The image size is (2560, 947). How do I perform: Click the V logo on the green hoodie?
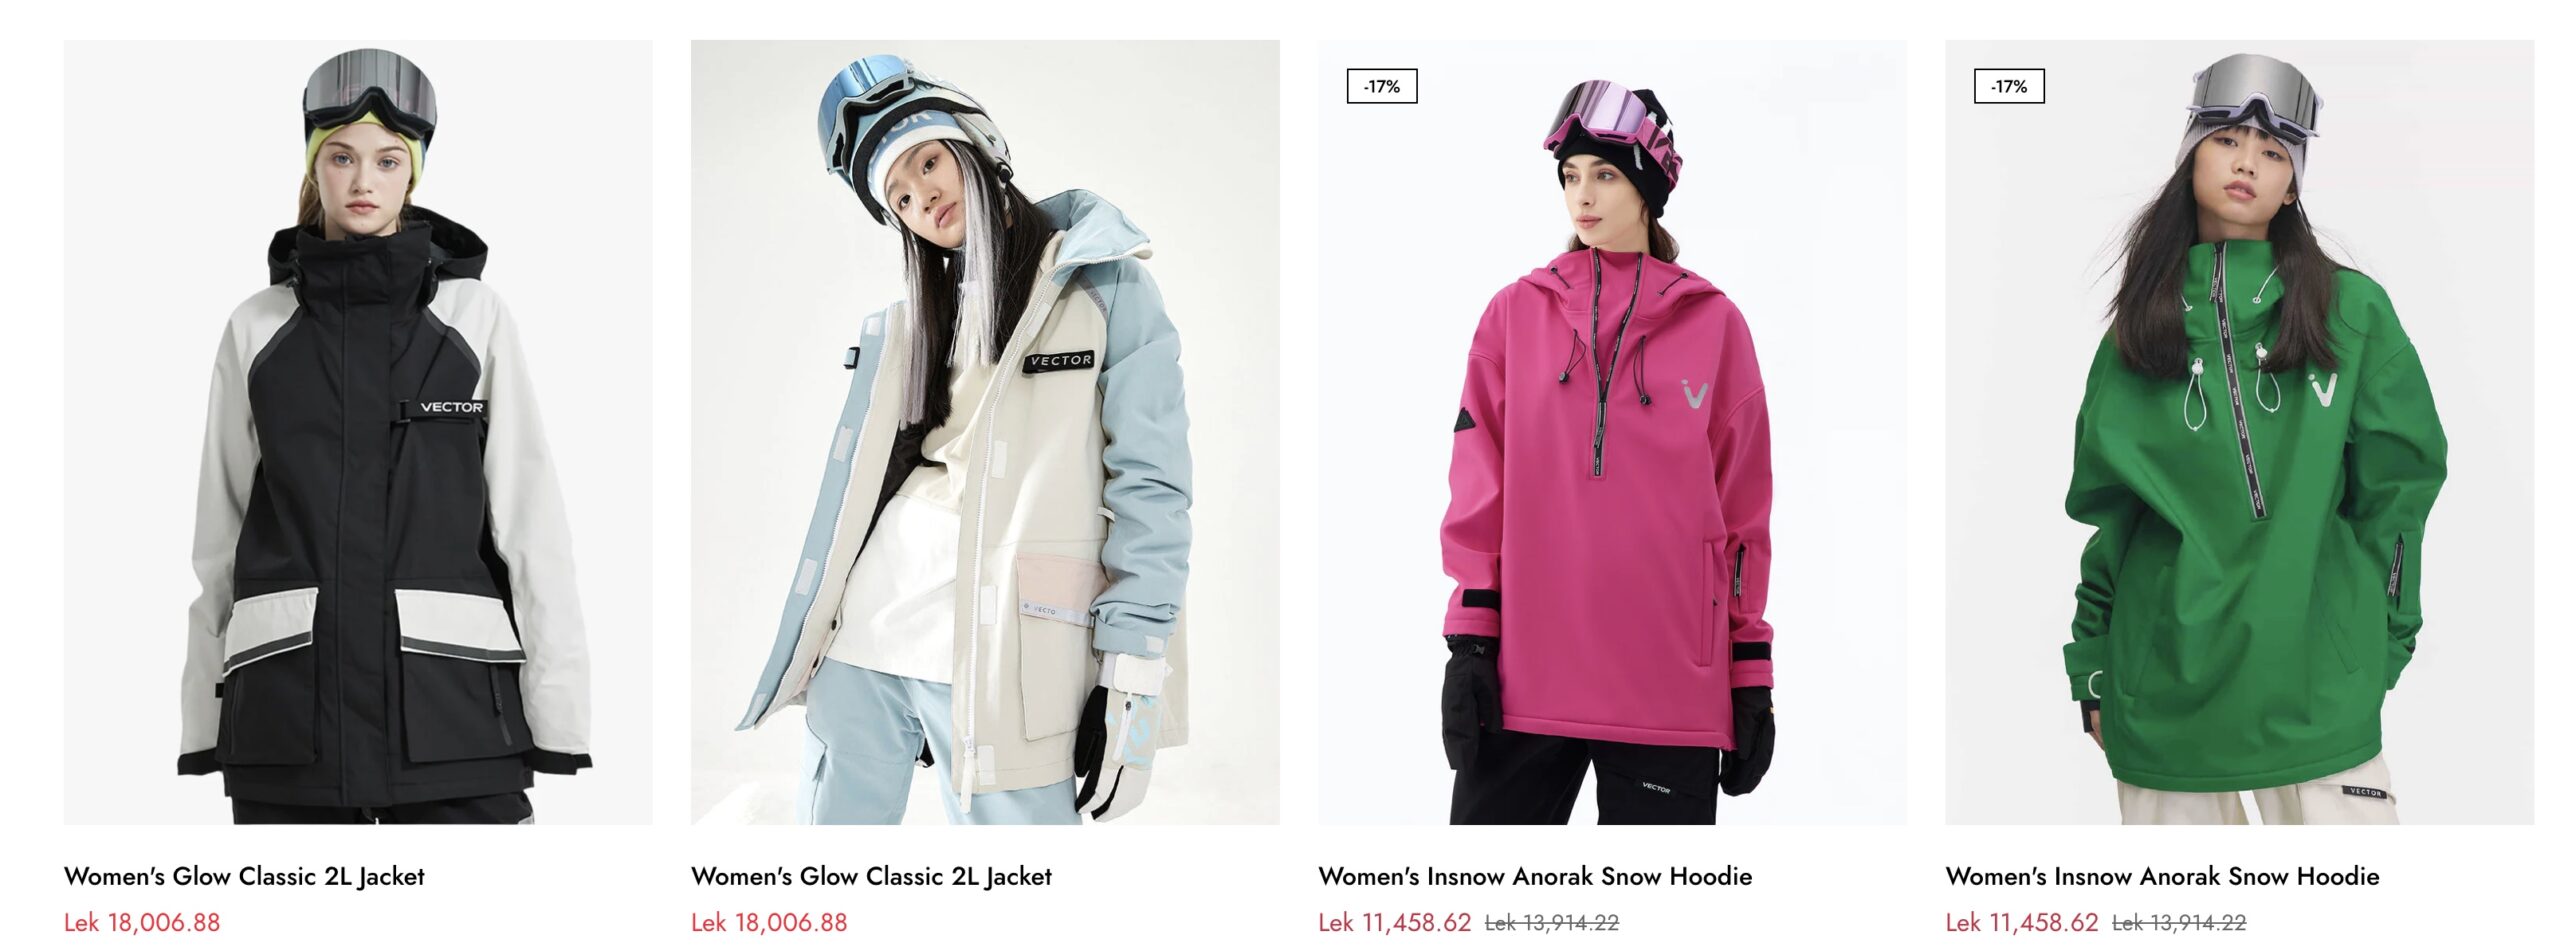tap(2323, 389)
